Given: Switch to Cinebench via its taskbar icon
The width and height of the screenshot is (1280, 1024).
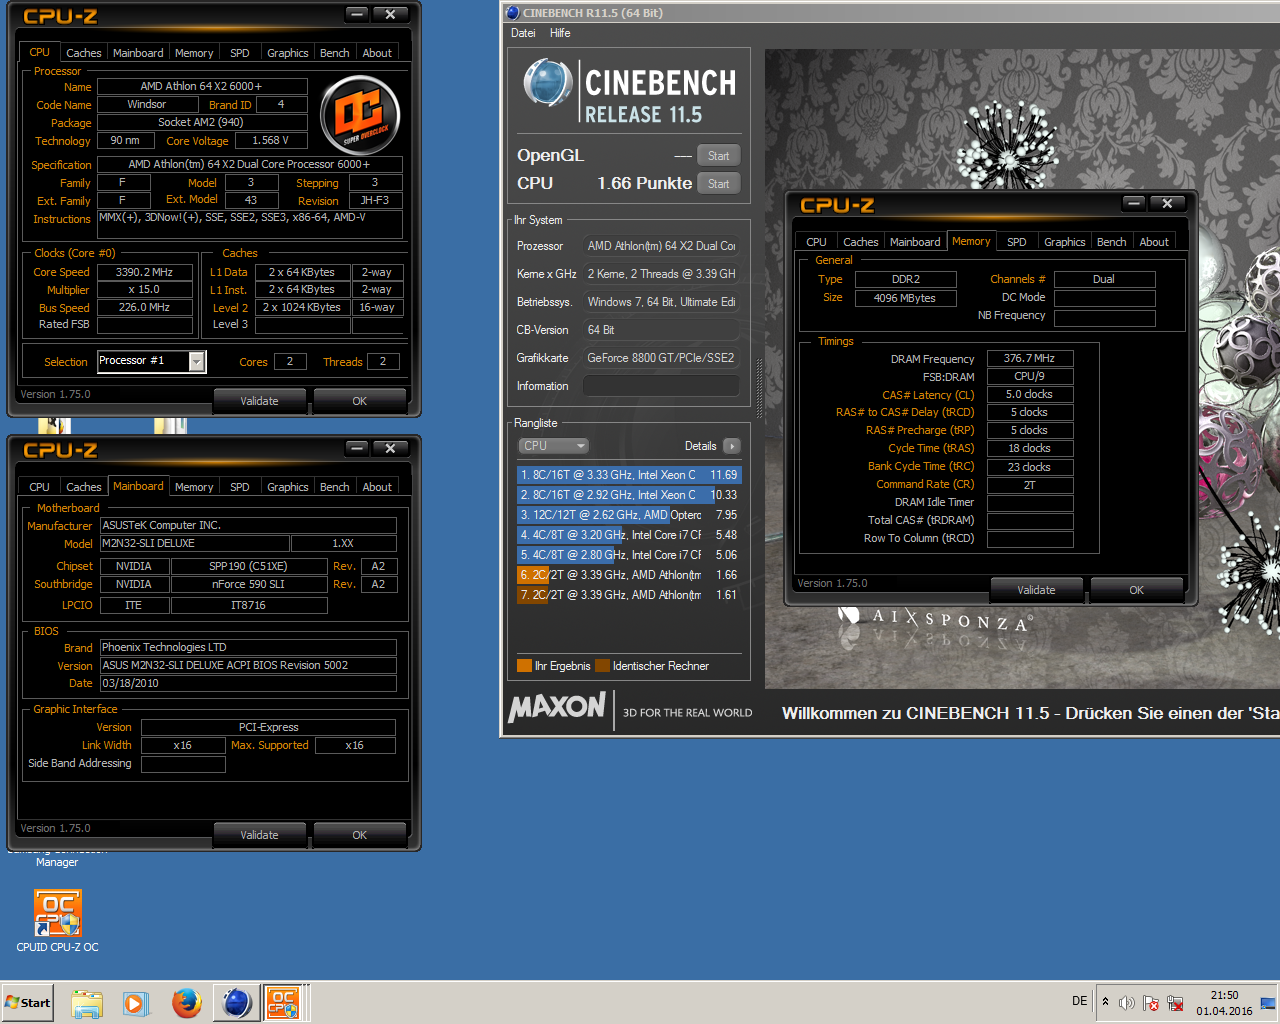Looking at the screenshot, I should (x=237, y=1003).
